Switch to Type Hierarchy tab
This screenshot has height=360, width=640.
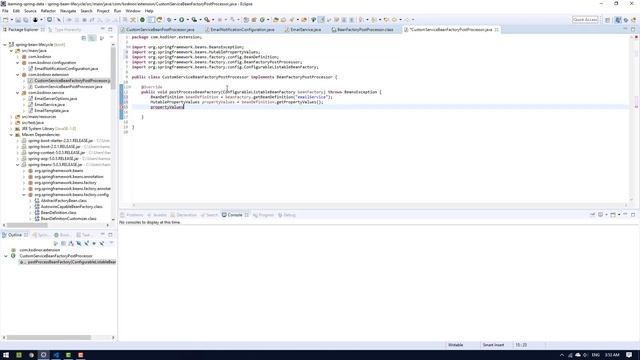65,29
